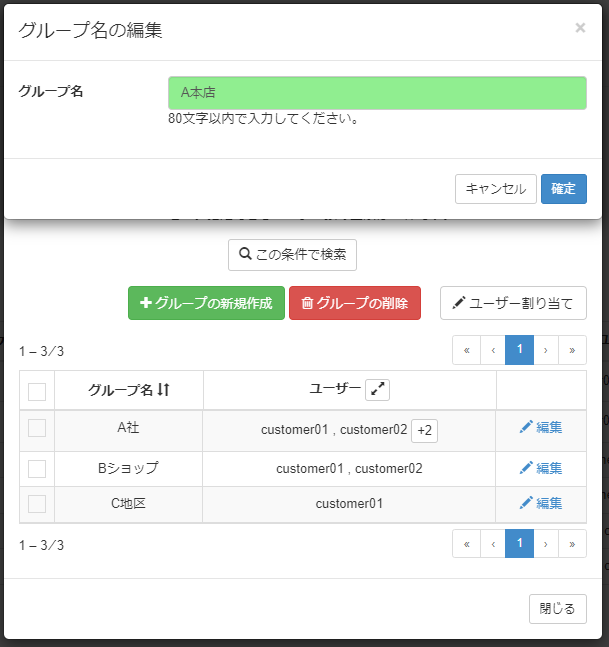The image size is (609, 647).
Task: Confirm with the 確定 button
Action: coord(564,189)
